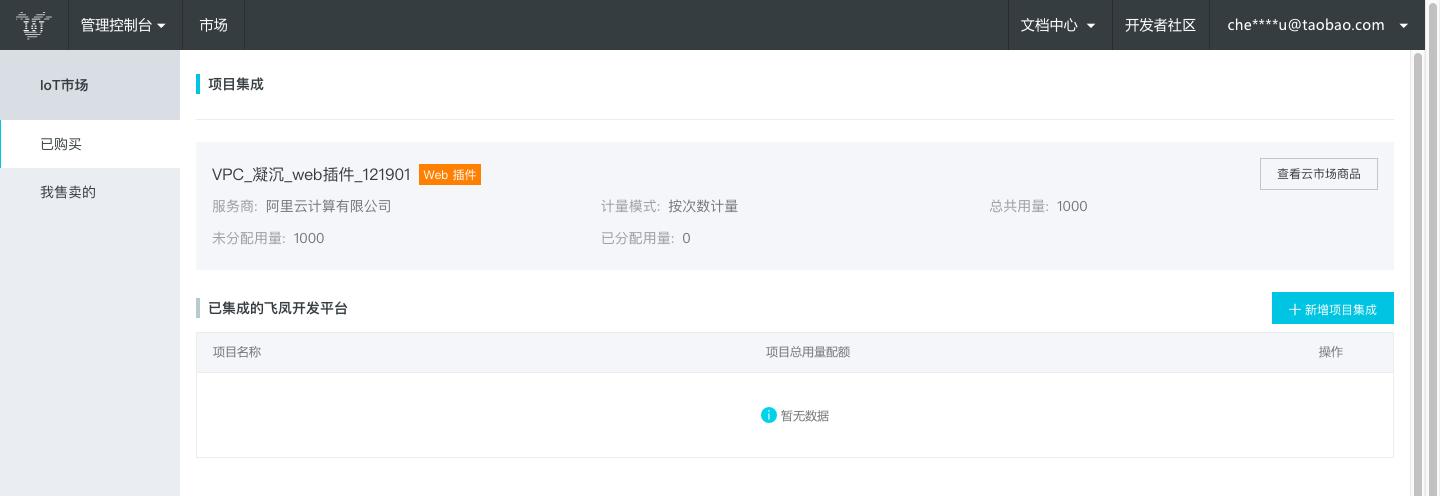Click the IoT logo icon in header

[x=33, y=25]
